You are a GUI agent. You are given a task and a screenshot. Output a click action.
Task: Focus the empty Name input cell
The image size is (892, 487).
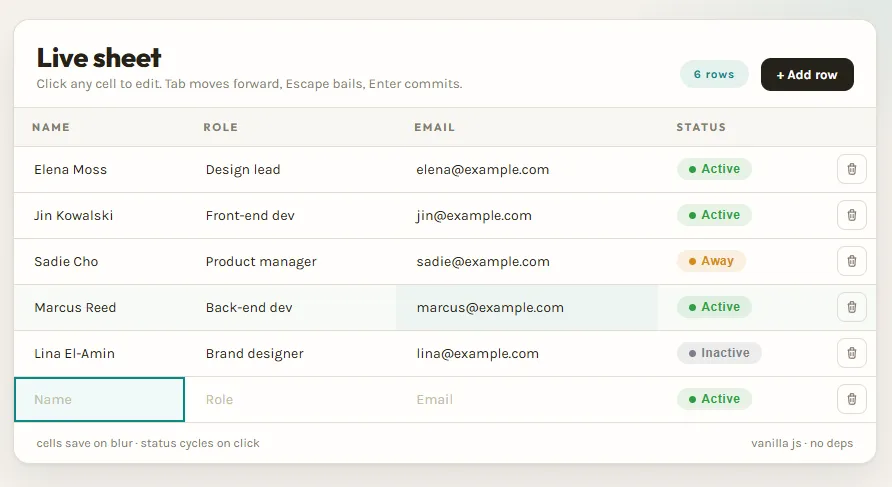100,399
